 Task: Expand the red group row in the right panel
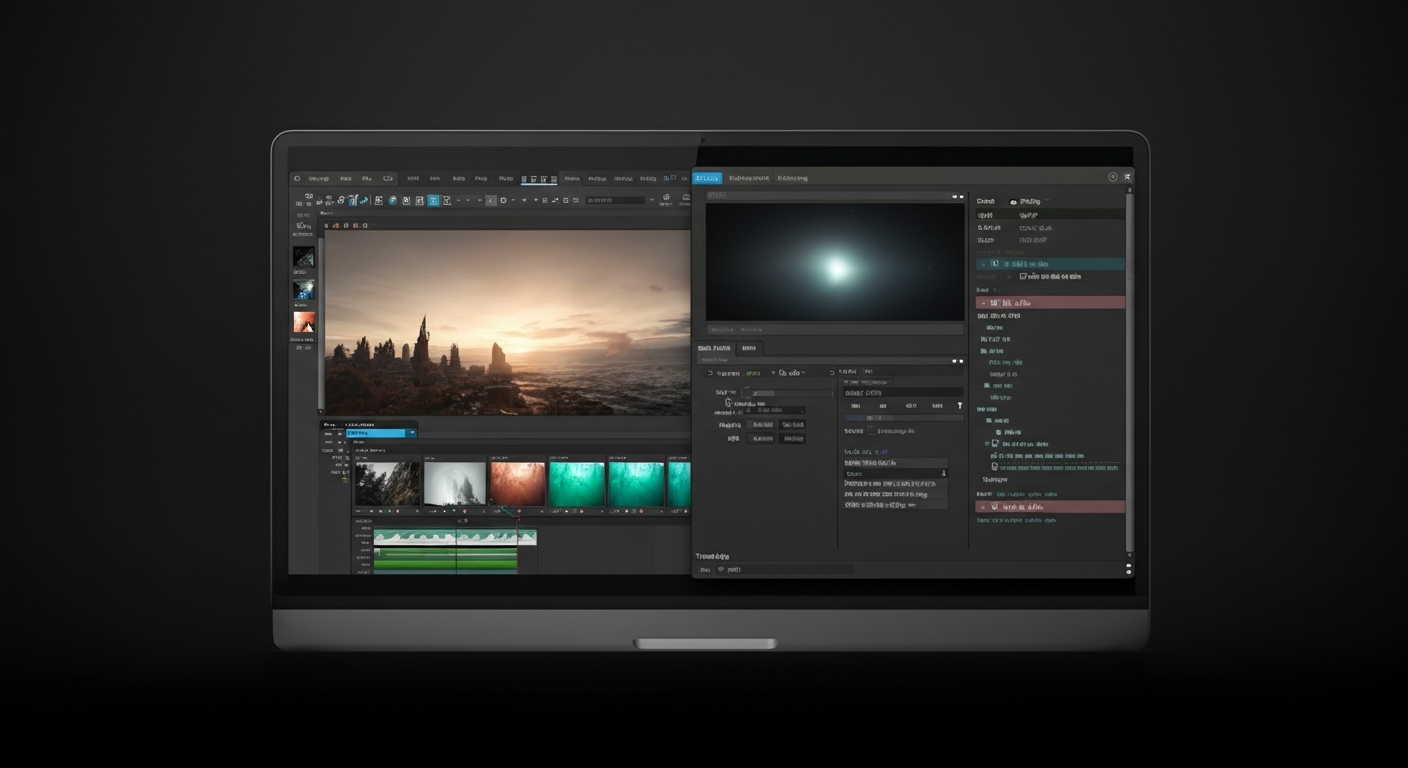click(x=985, y=301)
